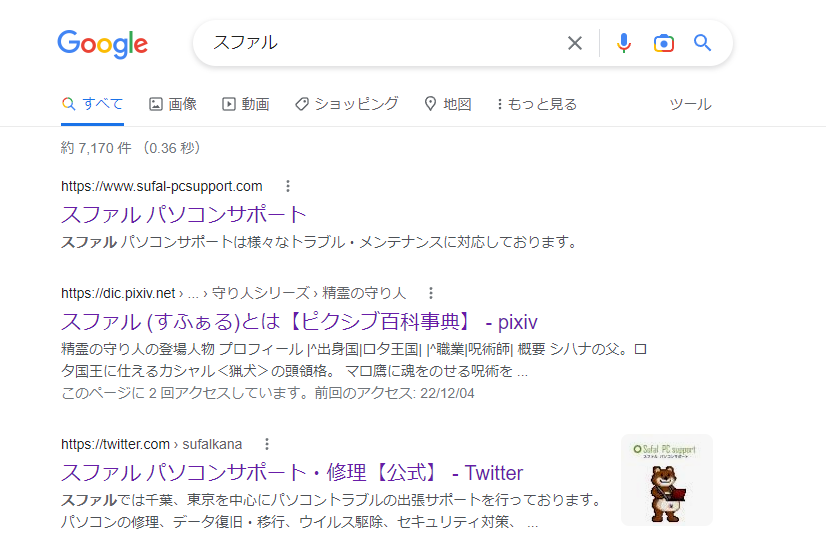Viewport: 826px width, 559px height.
Task: Open the Twitter 公式 result link
Action: click(x=292, y=473)
